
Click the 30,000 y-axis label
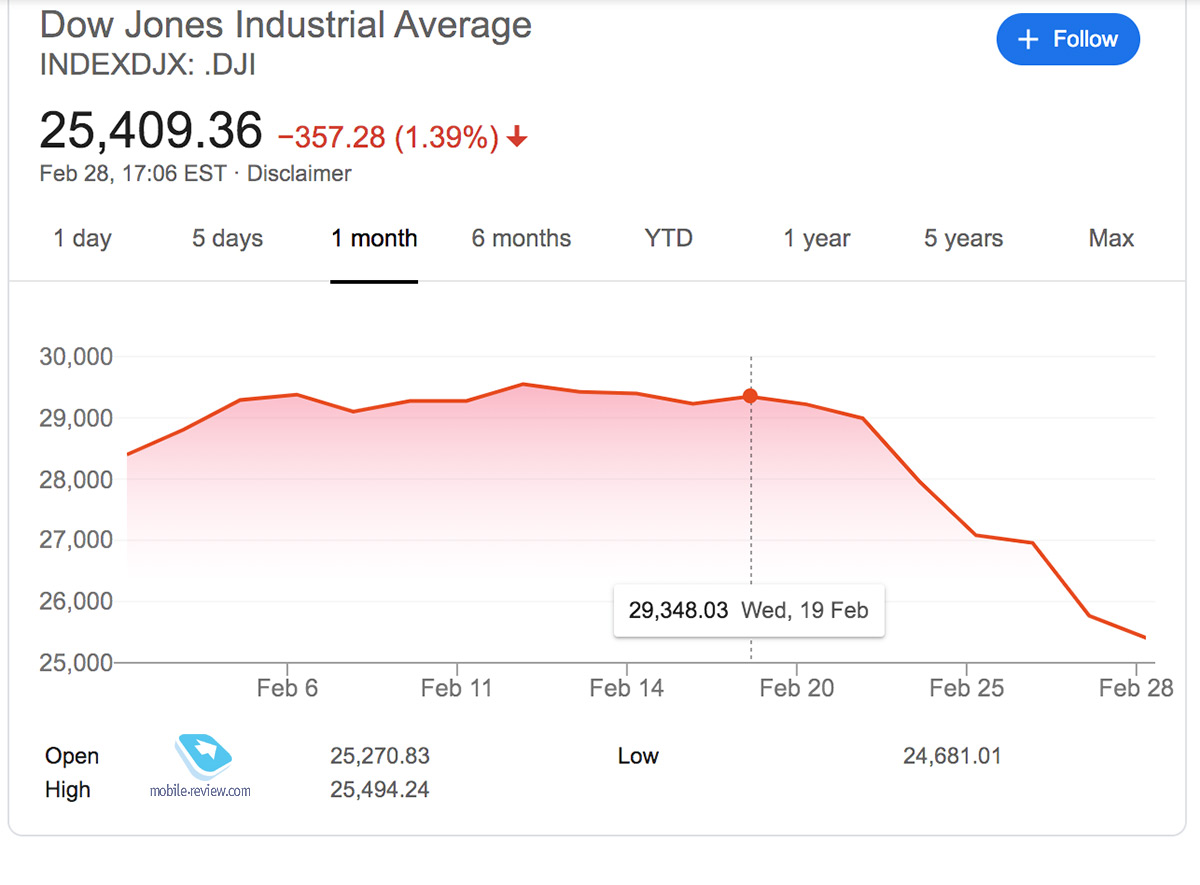click(x=75, y=357)
